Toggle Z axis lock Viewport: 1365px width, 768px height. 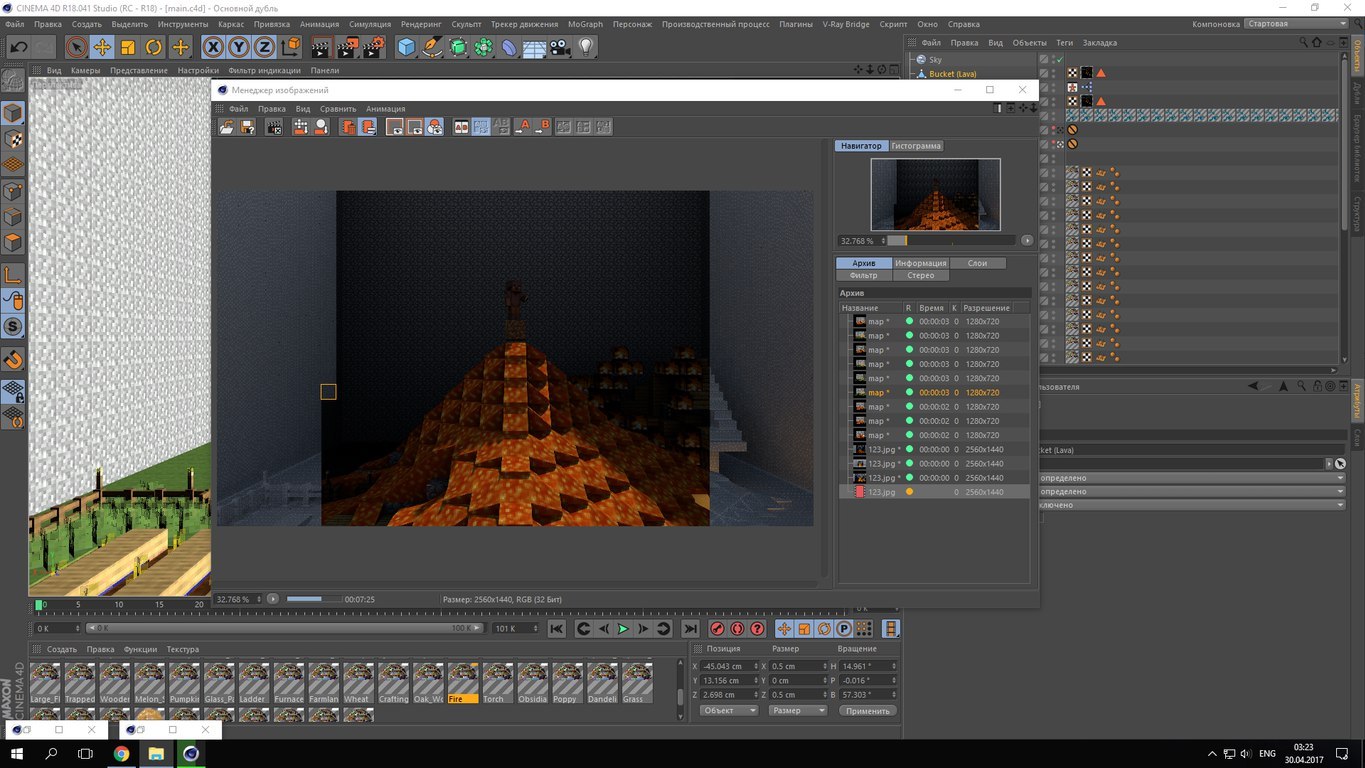[x=264, y=47]
